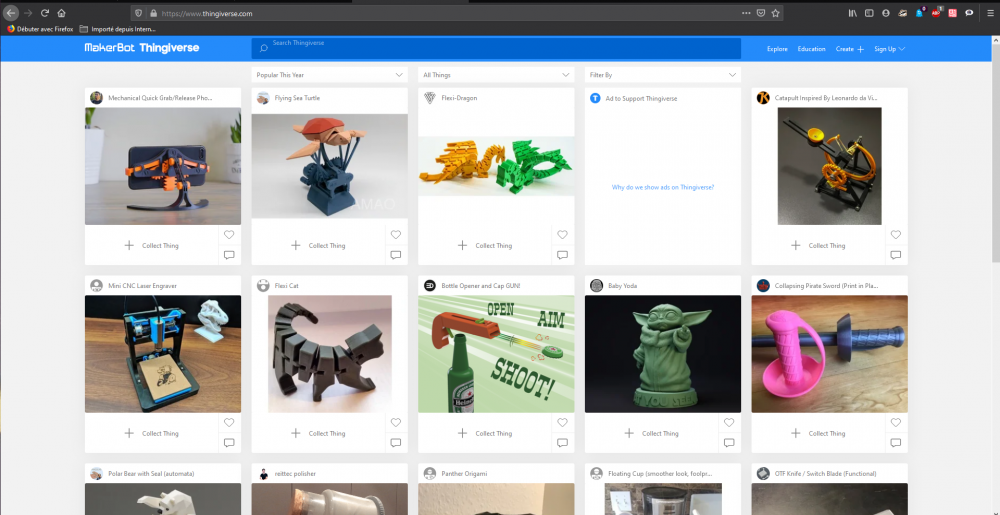Open the Baby Yoda thumbnail
Image resolution: width=1000 pixels, height=515 pixels.
(x=663, y=354)
